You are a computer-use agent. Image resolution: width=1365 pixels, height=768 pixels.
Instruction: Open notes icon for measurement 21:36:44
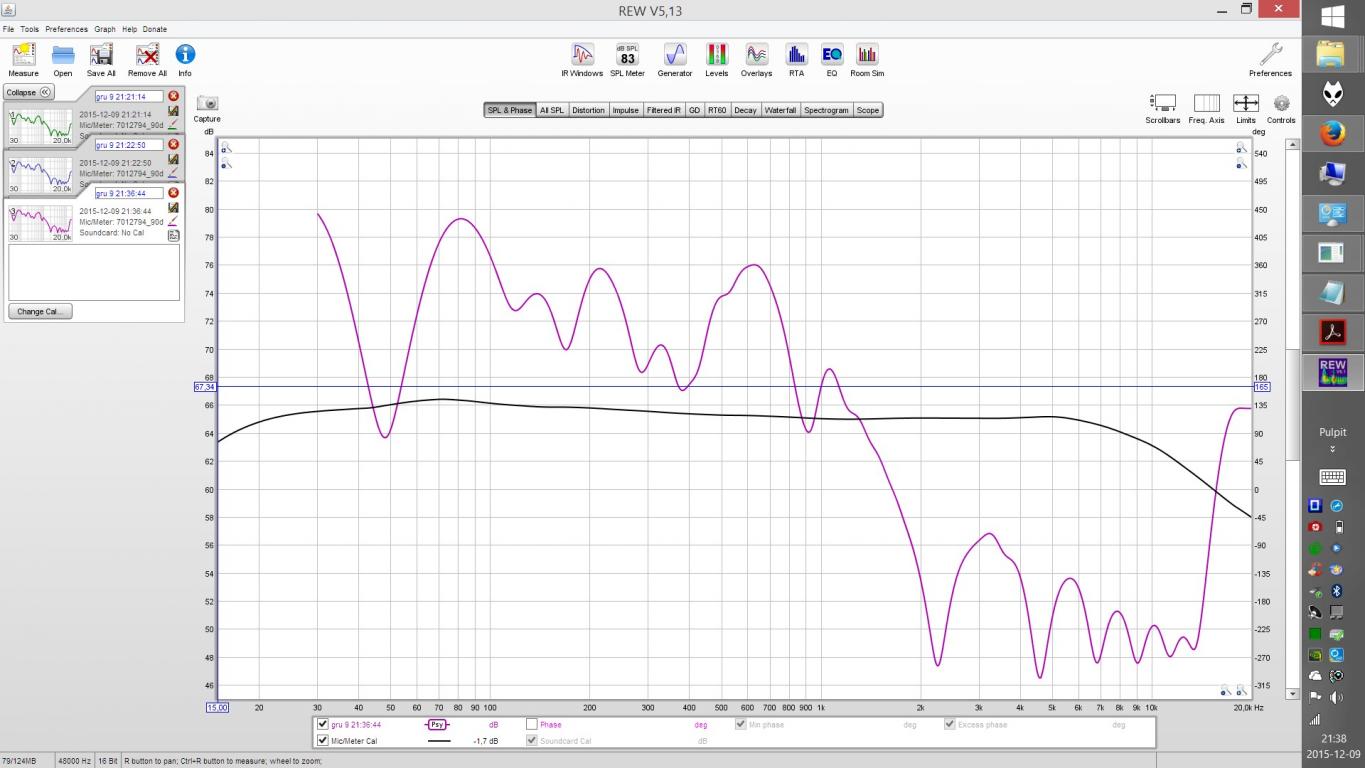[173, 236]
